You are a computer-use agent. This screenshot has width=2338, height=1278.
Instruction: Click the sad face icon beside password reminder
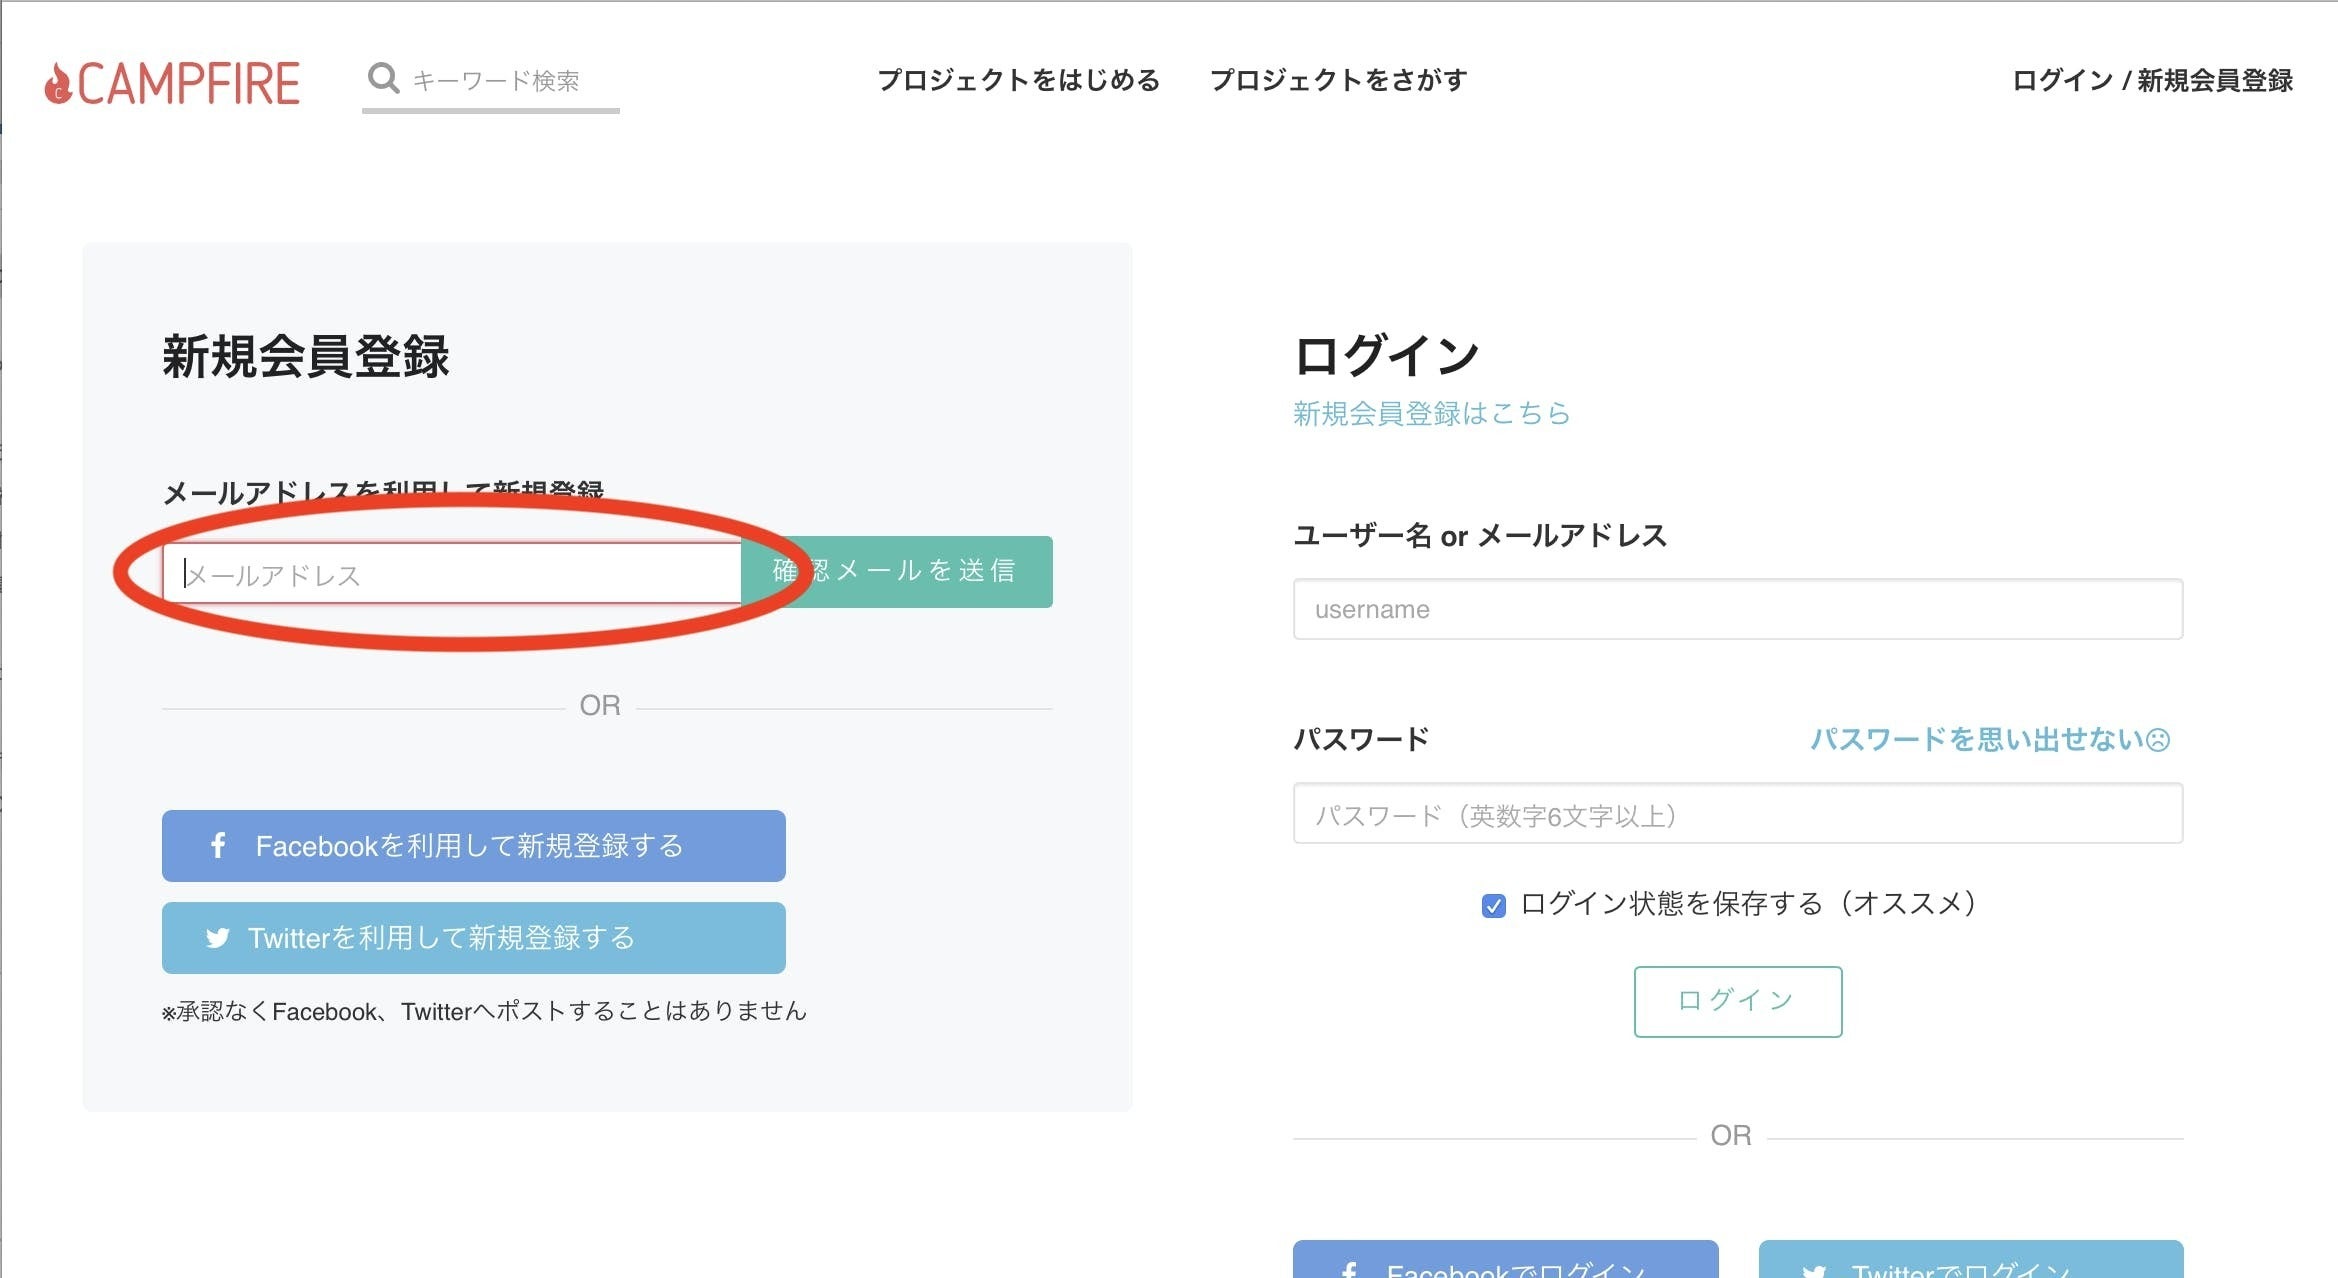click(2159, 740)
